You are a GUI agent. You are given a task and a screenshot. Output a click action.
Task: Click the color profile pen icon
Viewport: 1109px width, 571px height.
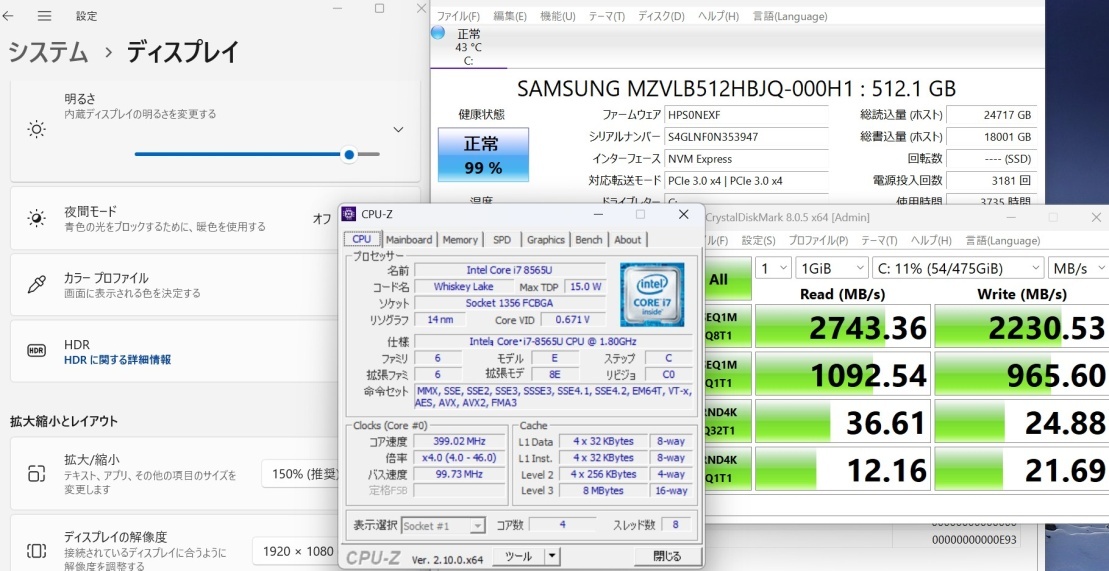pyautogui.click(x=36, y=284)
